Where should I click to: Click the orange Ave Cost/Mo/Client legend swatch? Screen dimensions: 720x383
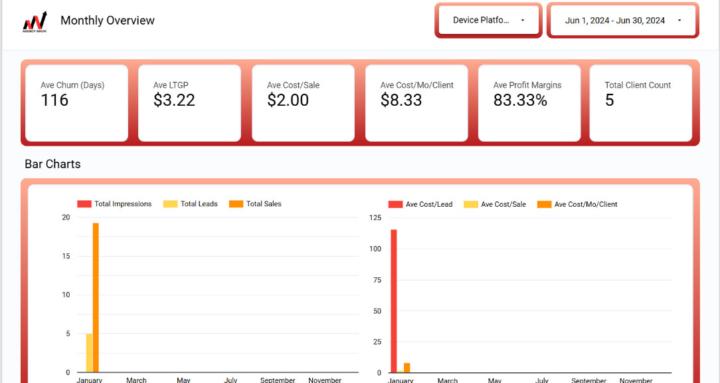point(544,204)
